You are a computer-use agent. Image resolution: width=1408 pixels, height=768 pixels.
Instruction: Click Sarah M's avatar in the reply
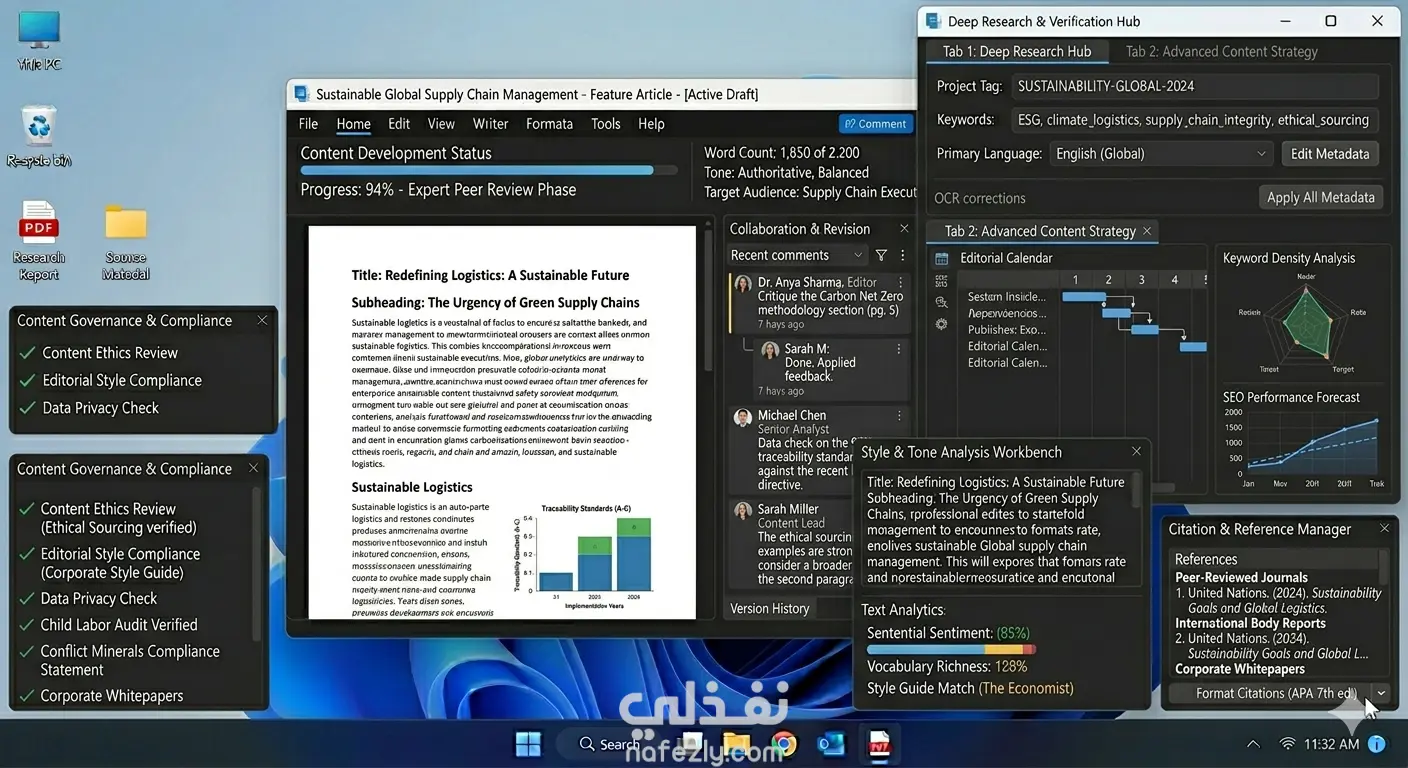(770, 350)
